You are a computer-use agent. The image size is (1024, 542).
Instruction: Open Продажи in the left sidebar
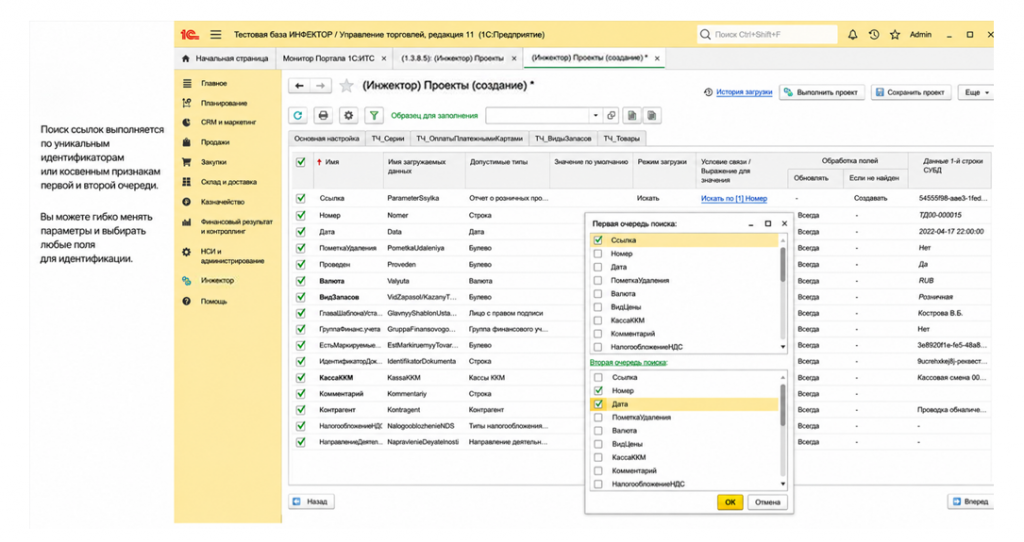(215, 142)
